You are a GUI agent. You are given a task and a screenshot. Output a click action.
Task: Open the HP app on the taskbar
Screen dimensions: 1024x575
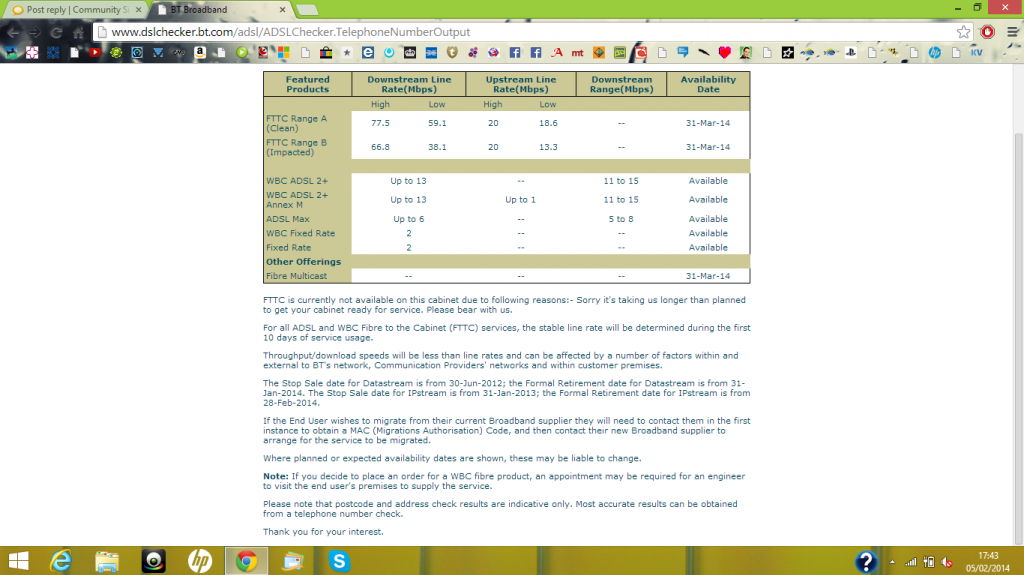[x=200, y=561]
